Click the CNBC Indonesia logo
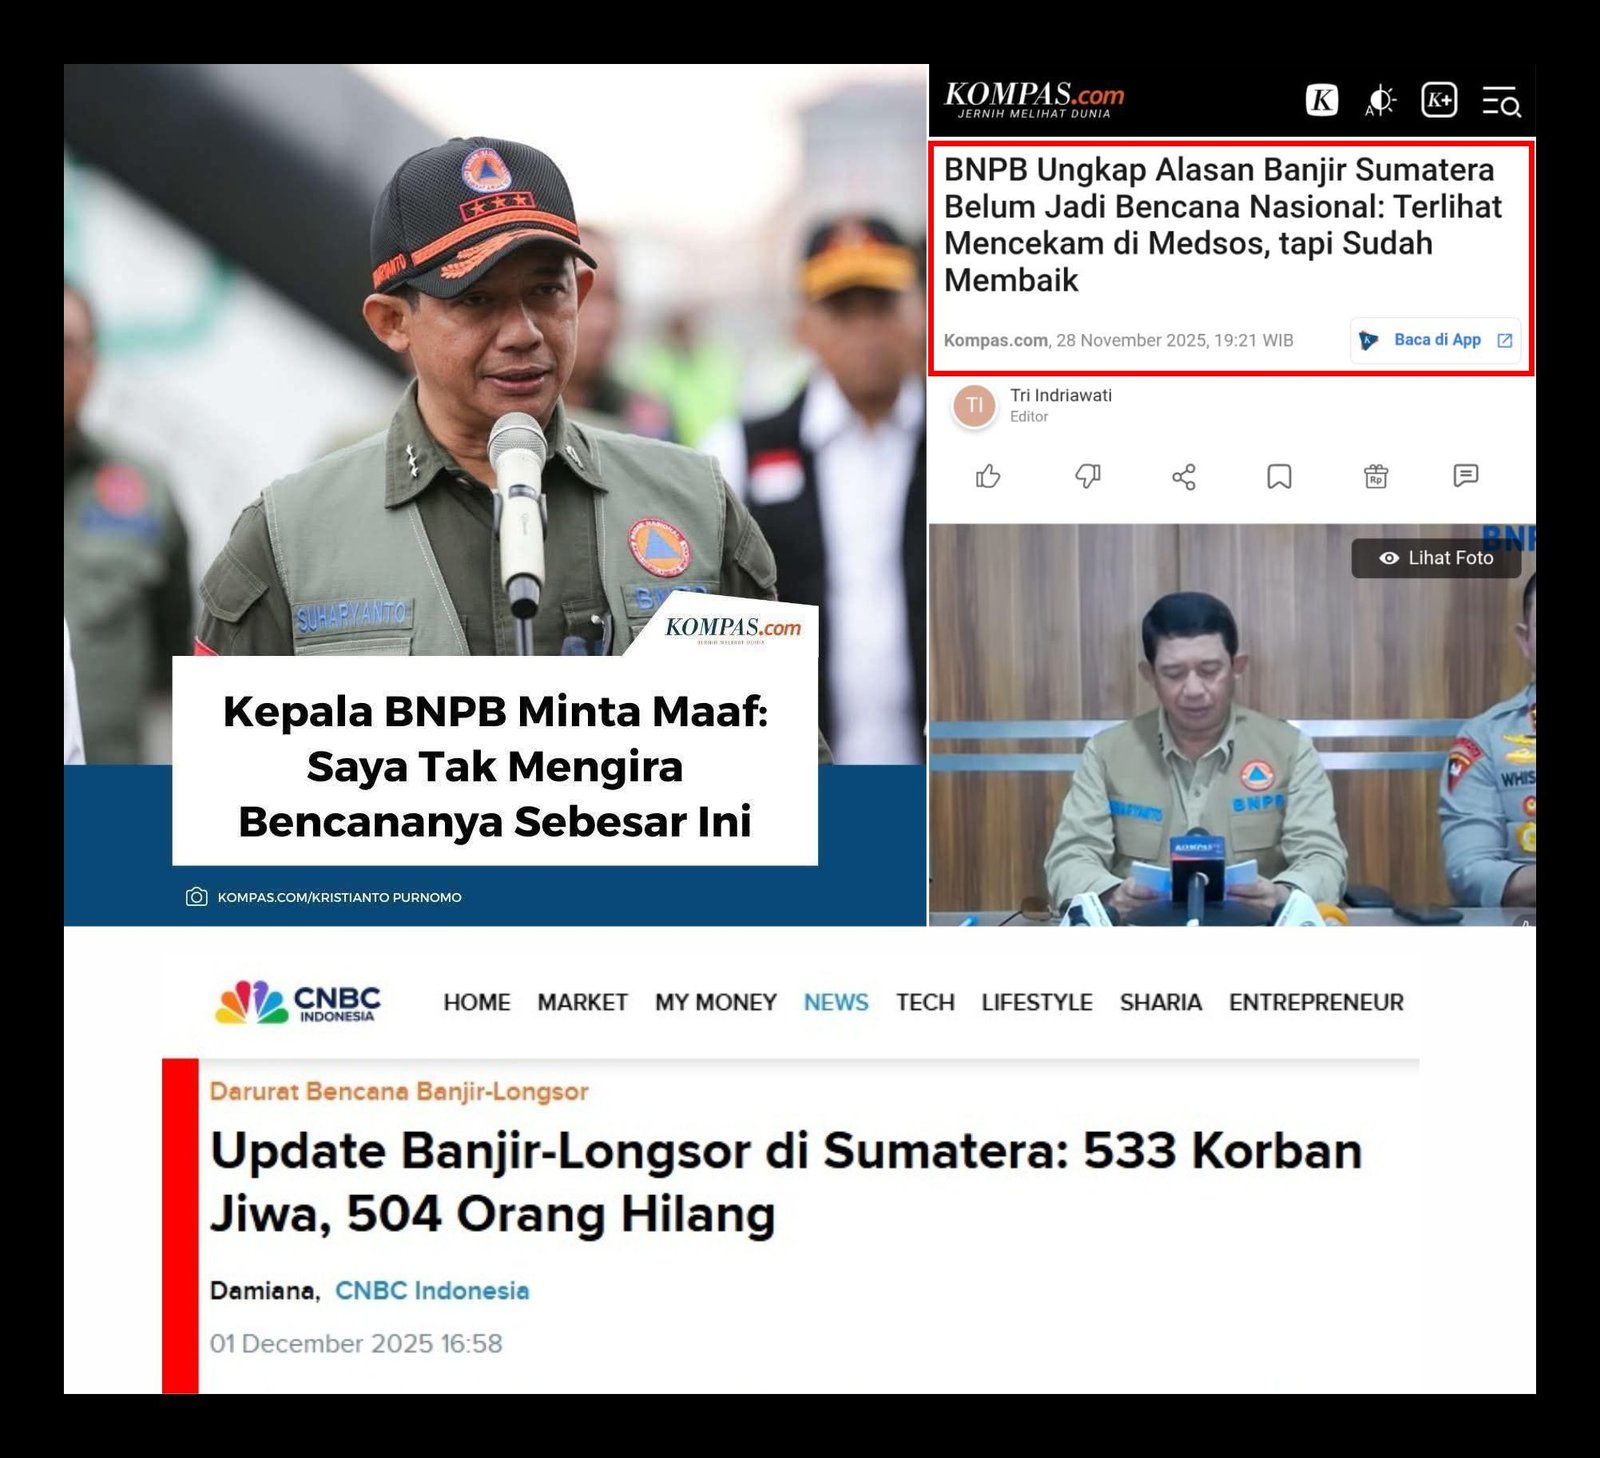Viewport: 1600px width, 1458px height. [x=298, y=1002]
